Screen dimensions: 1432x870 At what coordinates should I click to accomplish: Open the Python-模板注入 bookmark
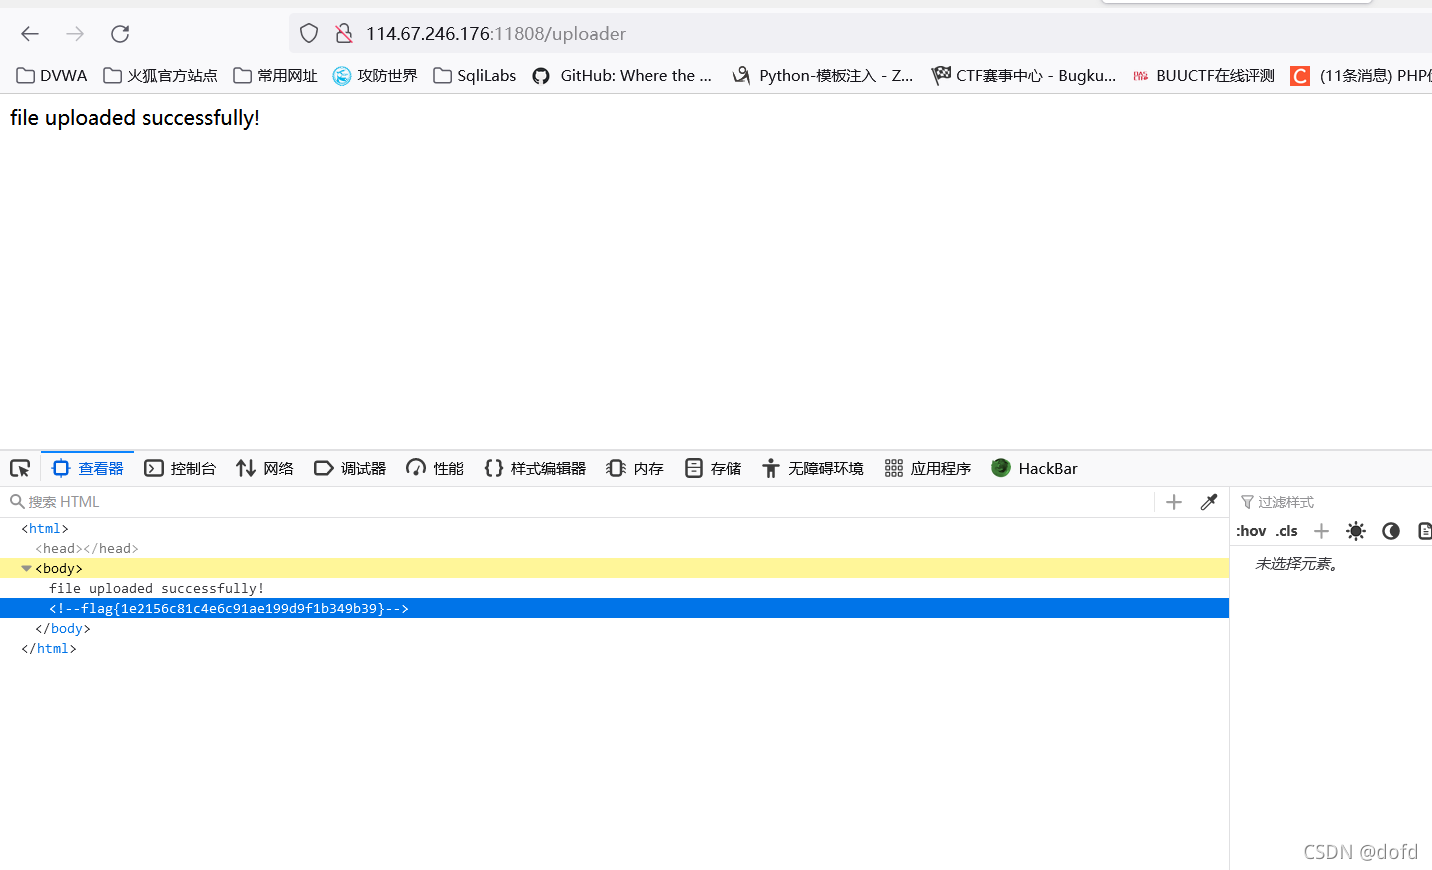(823, 76)
